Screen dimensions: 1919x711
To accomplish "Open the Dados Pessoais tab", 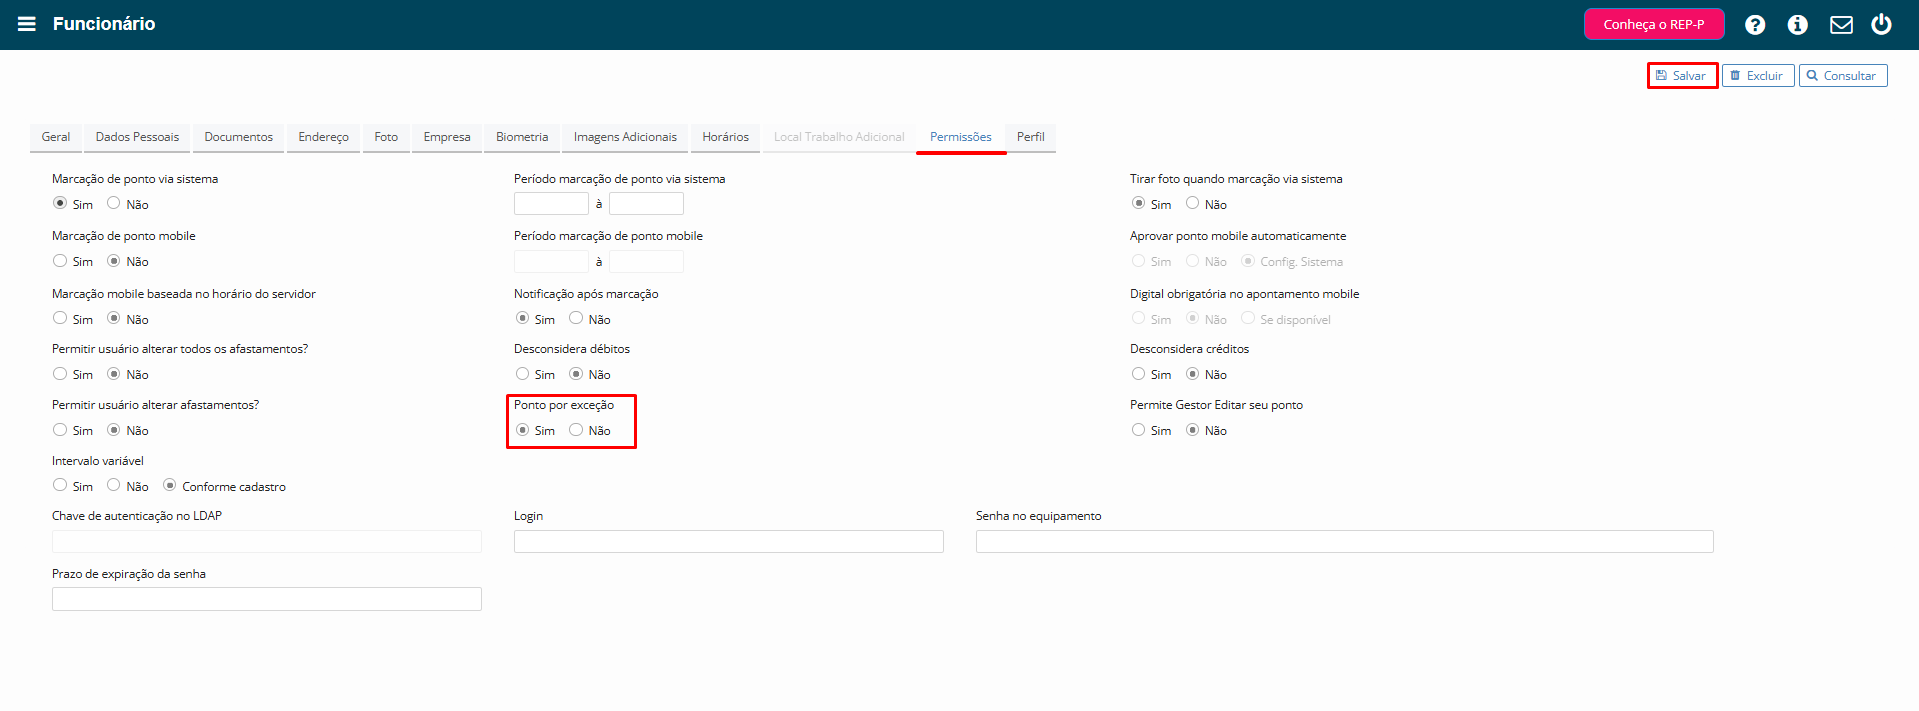I will click(137, 137).
